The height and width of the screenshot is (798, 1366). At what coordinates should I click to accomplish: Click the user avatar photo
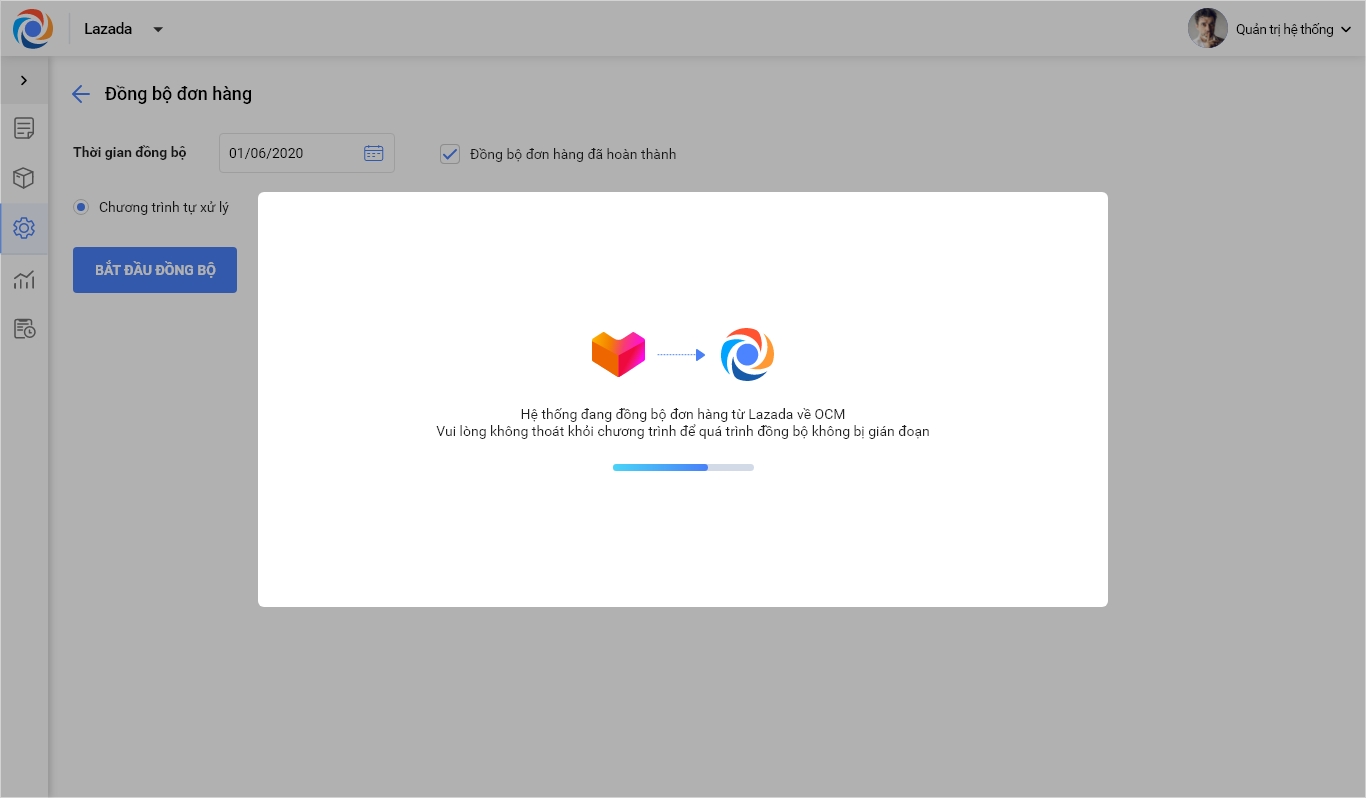point(1207,29)
